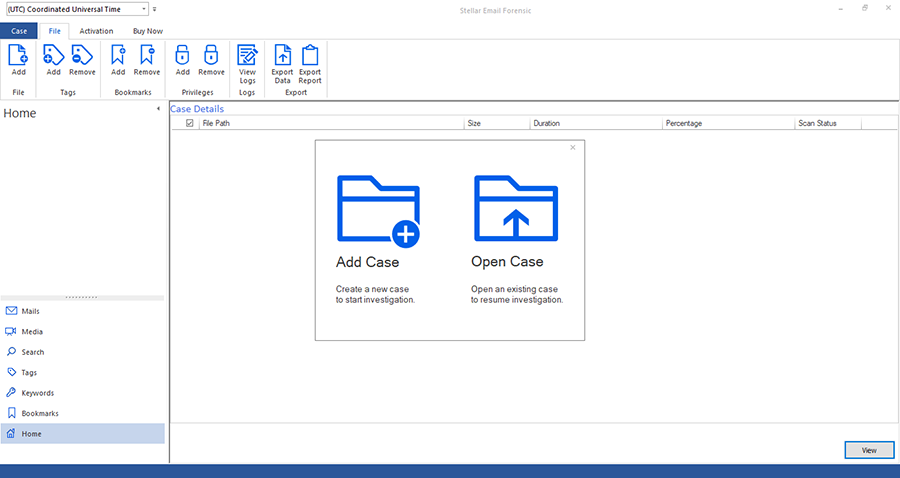Screen dimensions: 900x478
Task: Open Media in the sidebar
Action: click(x=83, y=332)
